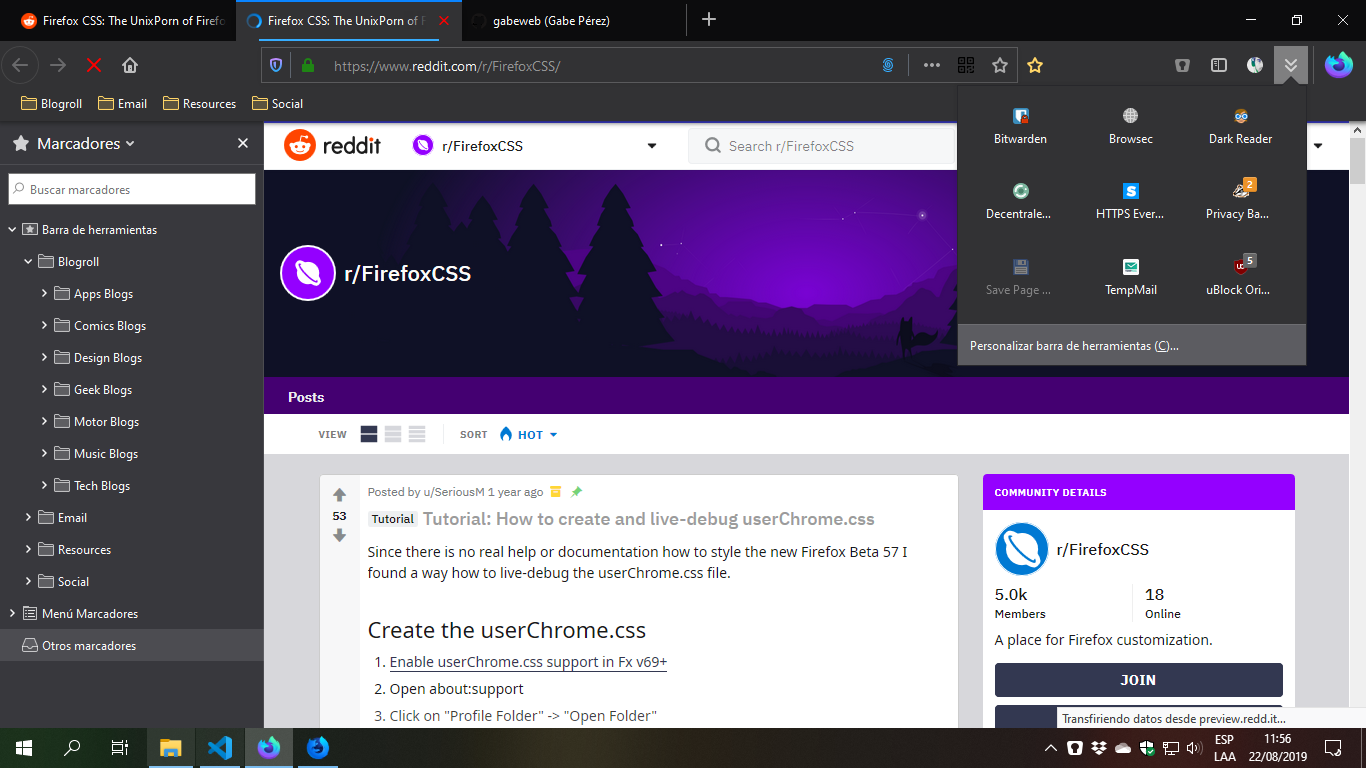
Task: Collapse the Barra de herramientas tree node
Action: (13, 230)
